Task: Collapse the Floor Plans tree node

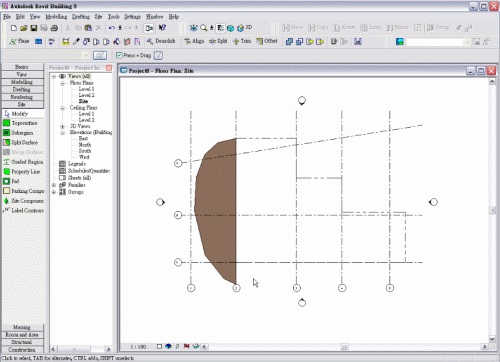Action: [x=62, y=83]
